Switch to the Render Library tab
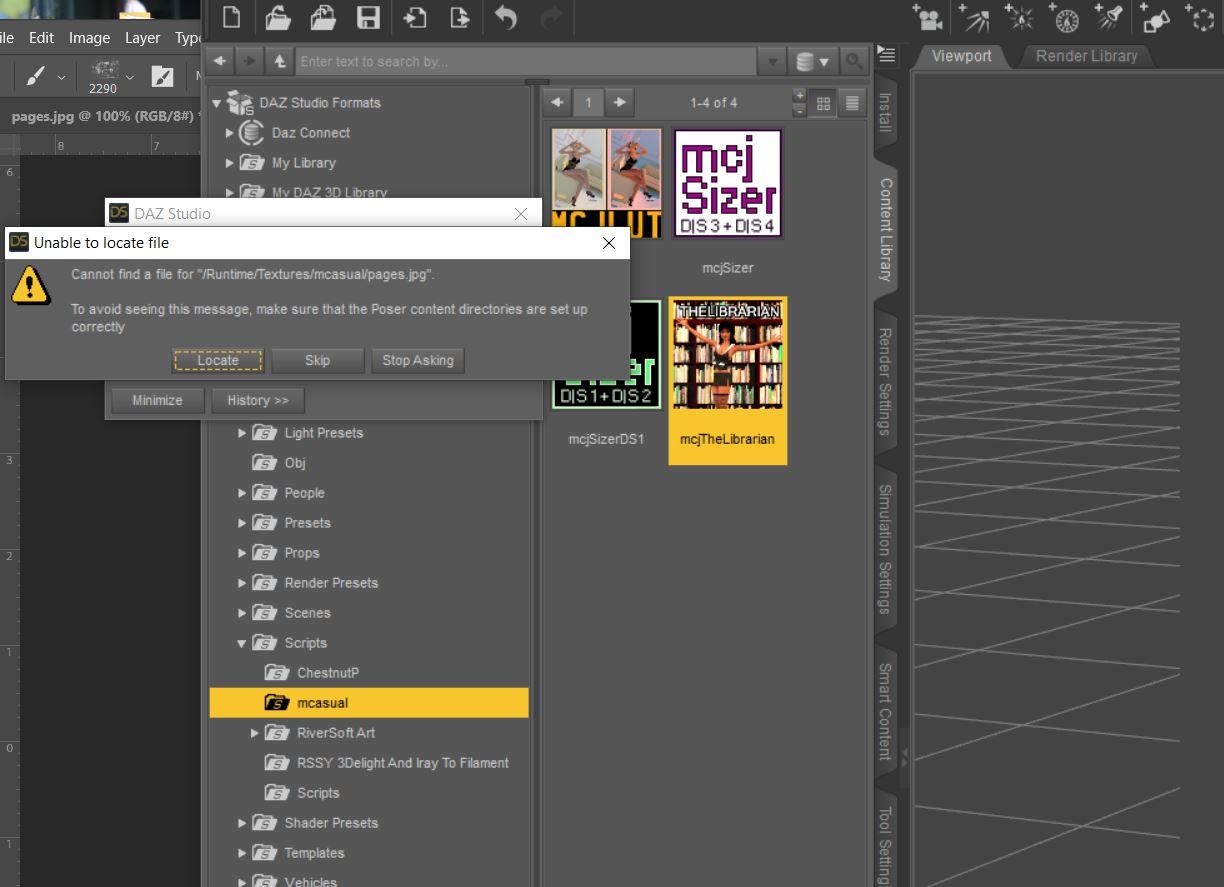This screenshot has height=887, width=1224. click(1086, 56)
